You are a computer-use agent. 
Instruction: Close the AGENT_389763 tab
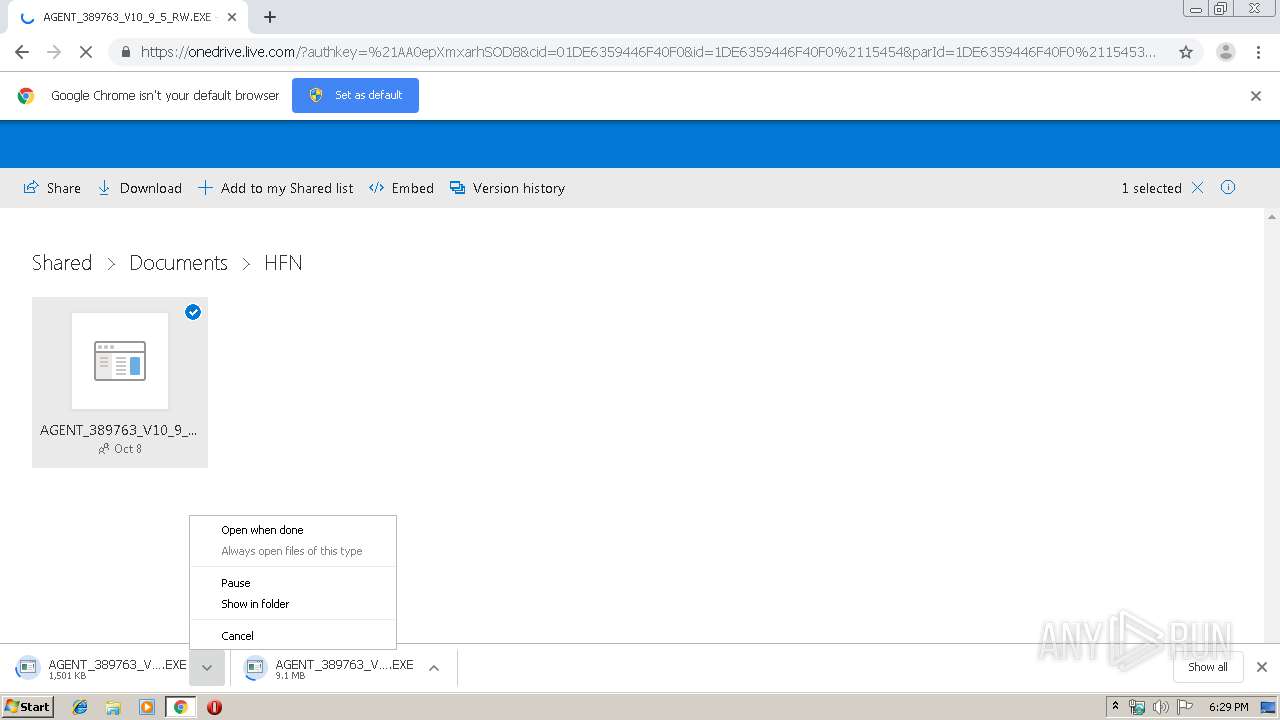point(232,17)
